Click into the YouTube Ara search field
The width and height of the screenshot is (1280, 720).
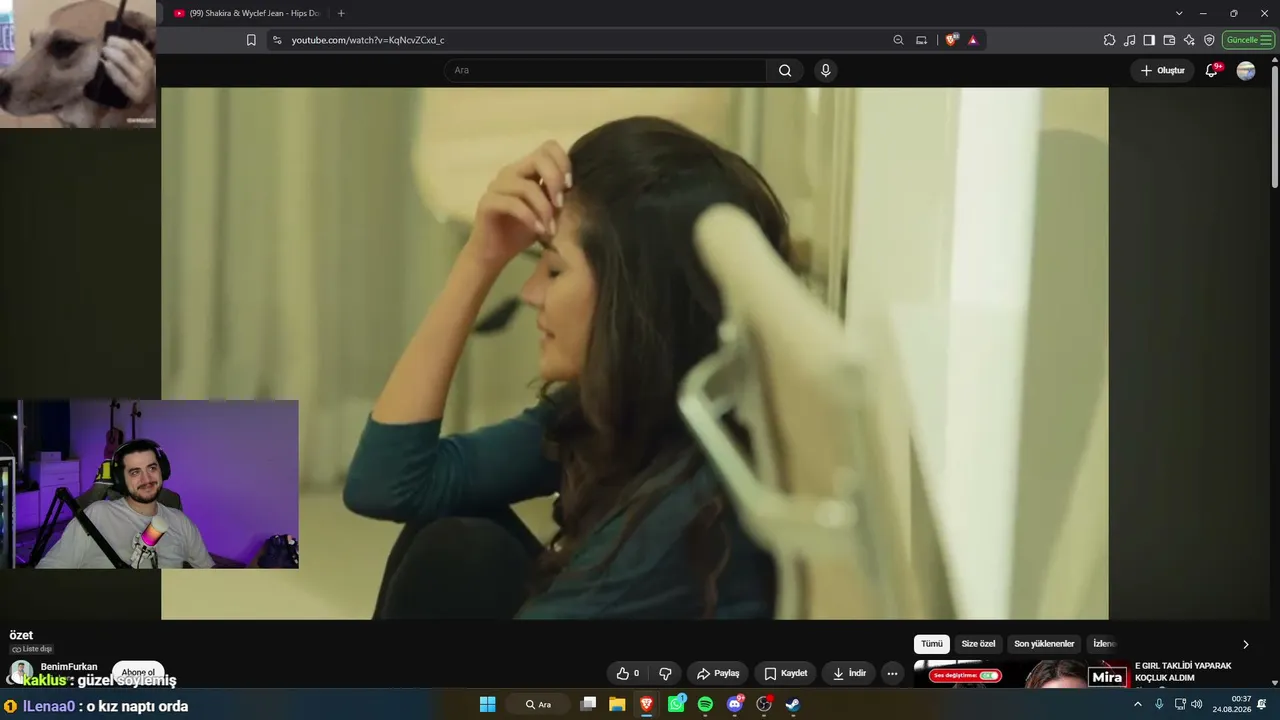point(605,70)
